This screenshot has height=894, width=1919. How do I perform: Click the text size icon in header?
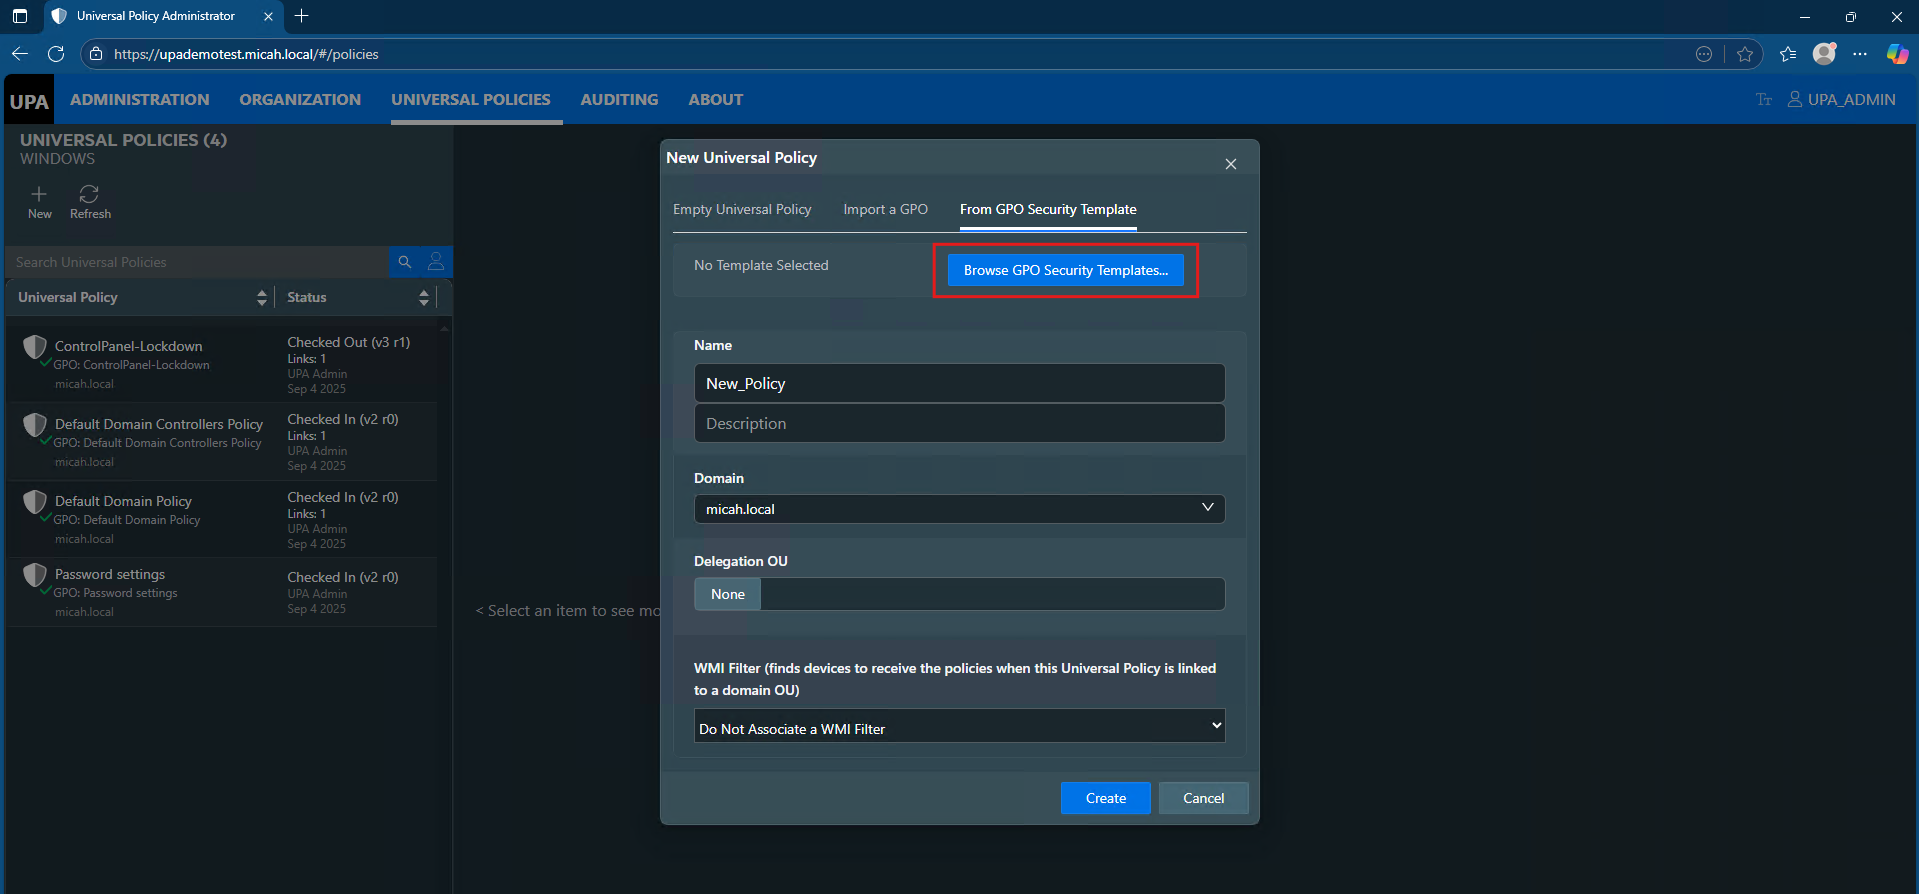point(1763,100)
